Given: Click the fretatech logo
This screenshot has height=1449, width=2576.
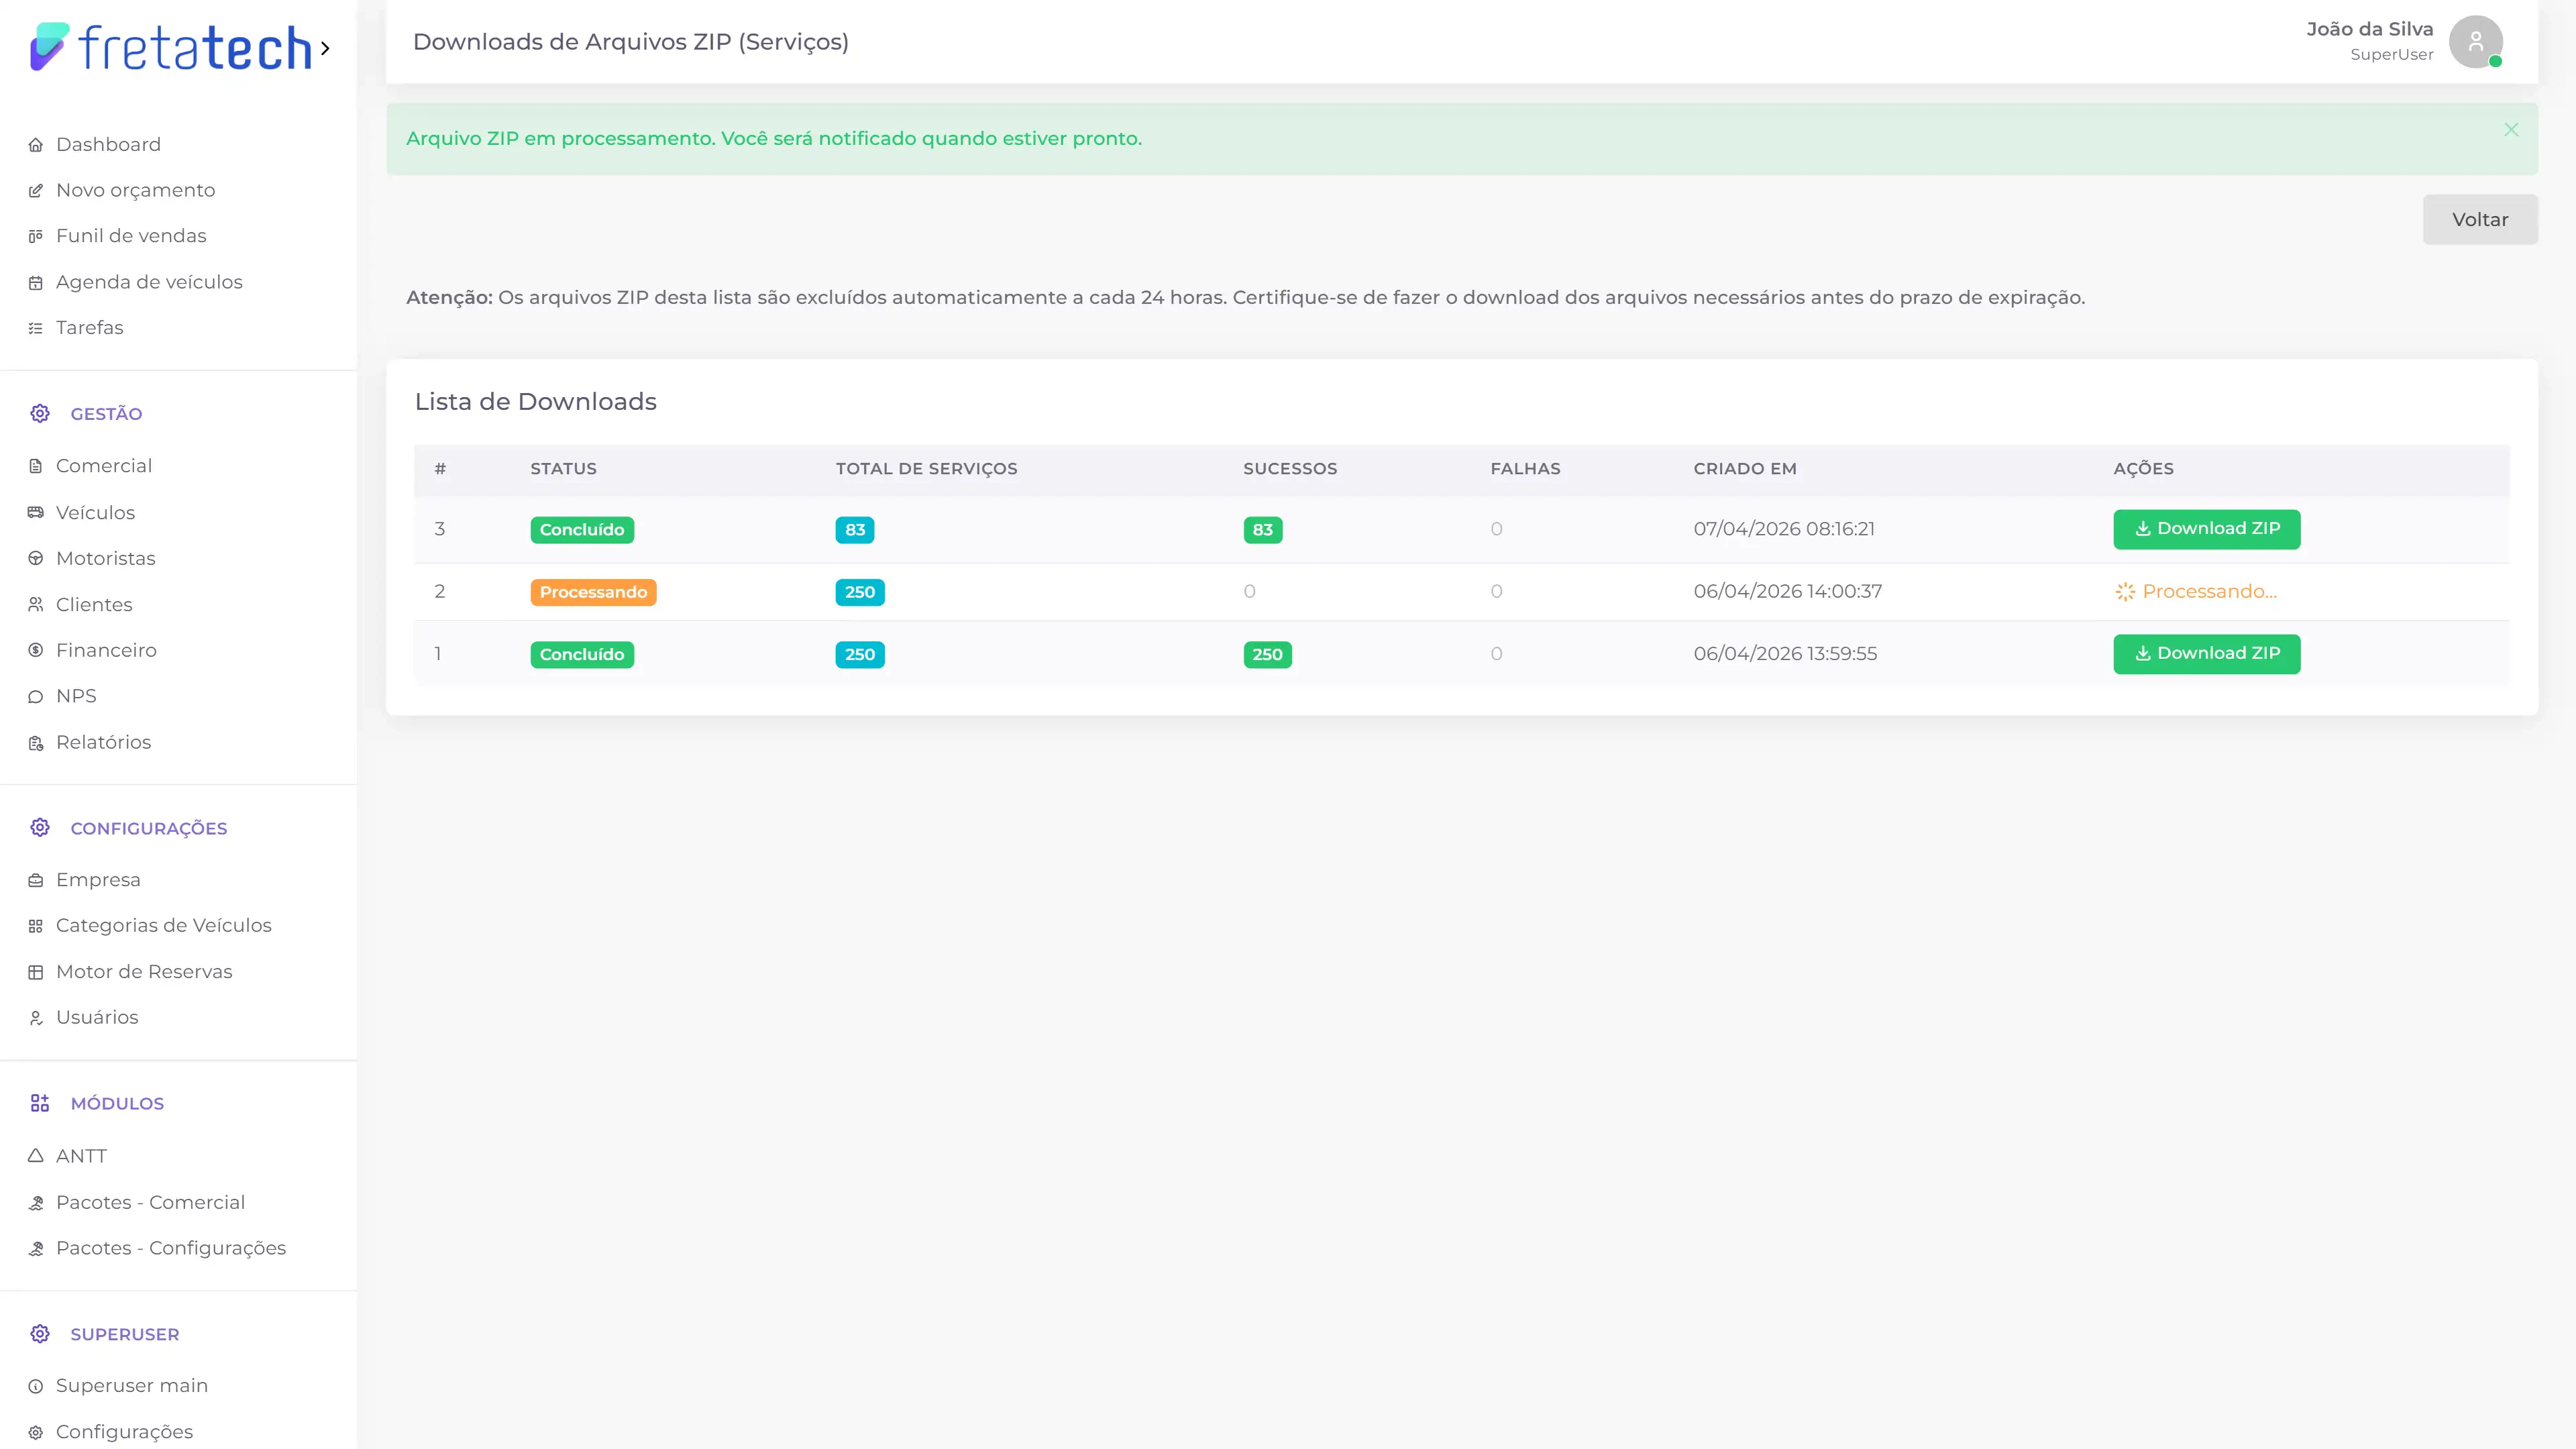Looking at the screenshot, I should 171,47.
